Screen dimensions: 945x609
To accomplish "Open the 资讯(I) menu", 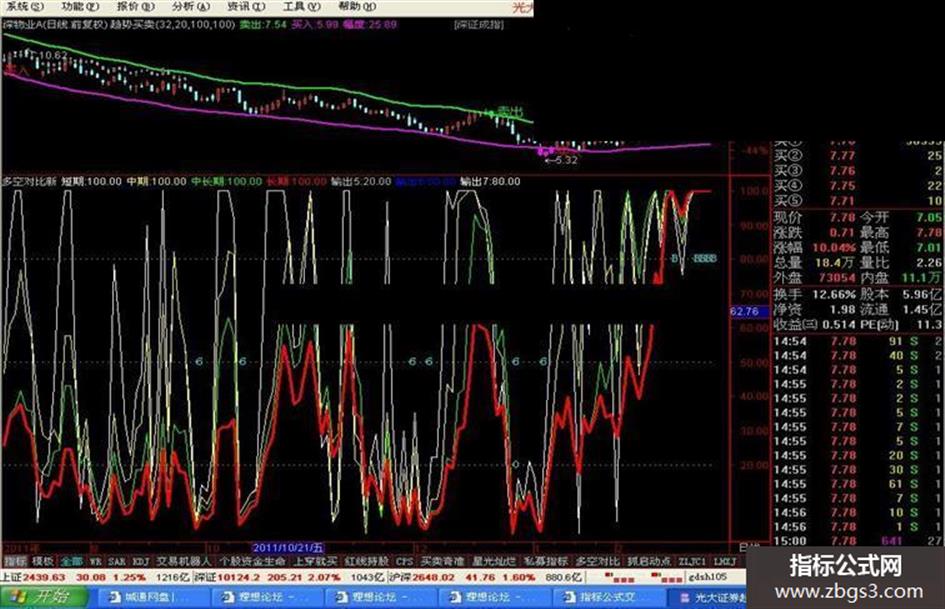I will (x=246, y=7).
